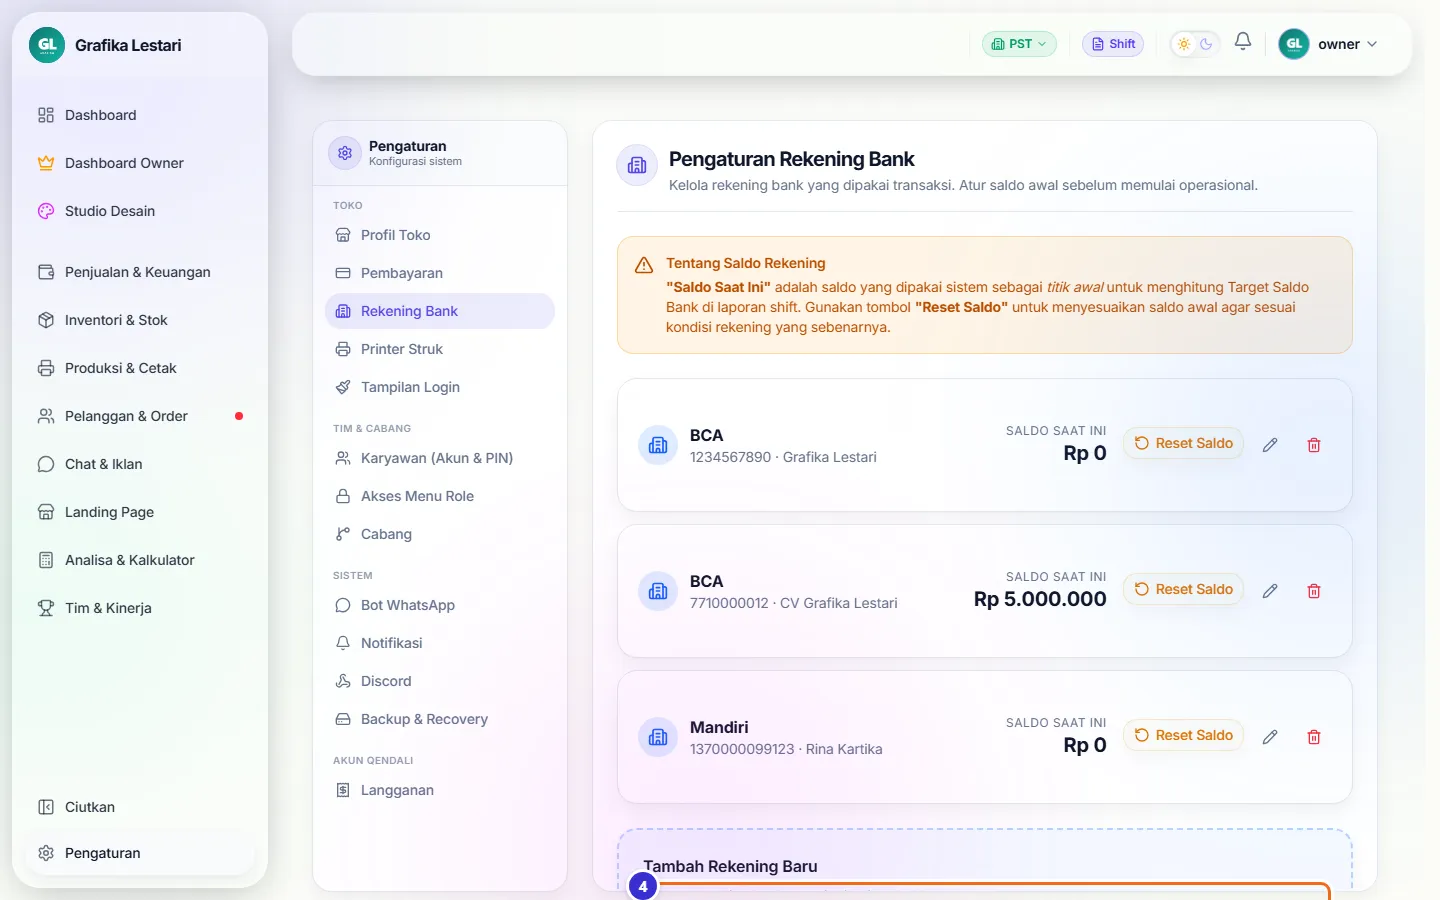Open Langganan settings
1440x900 pixels.
[440, 790]
